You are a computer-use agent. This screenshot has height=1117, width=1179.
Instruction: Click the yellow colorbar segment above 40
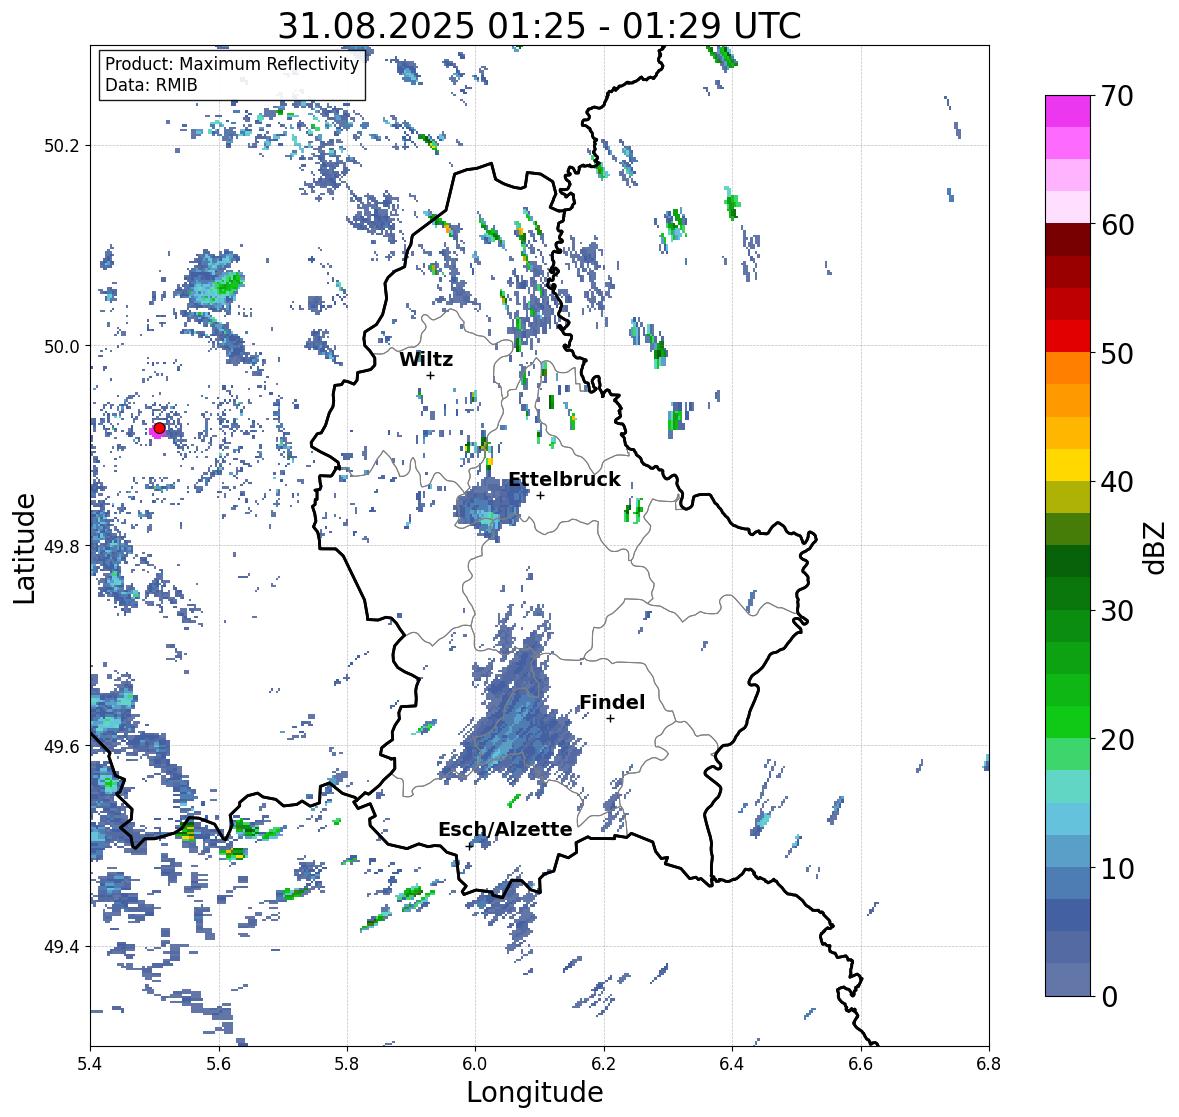point(1068,465)
